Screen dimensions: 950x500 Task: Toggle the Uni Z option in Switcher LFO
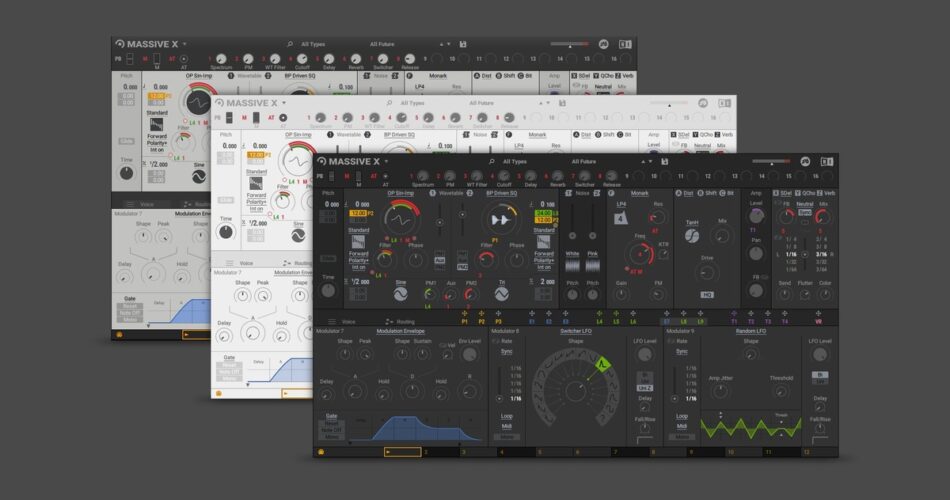click(x=644, y=387)
